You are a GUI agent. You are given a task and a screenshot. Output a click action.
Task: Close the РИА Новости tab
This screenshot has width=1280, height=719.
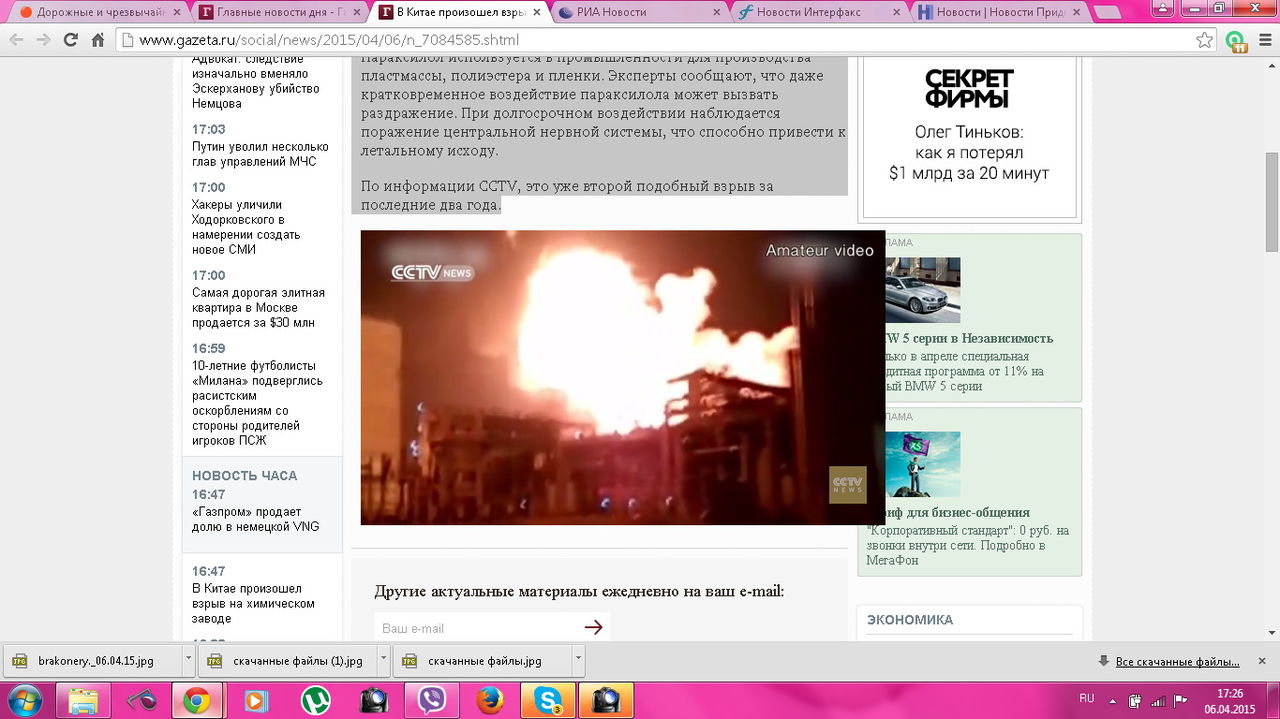coord(716,13)
